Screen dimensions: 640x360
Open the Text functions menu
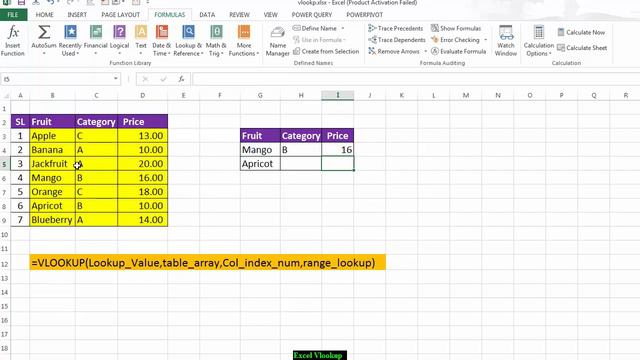pos(141,40)
